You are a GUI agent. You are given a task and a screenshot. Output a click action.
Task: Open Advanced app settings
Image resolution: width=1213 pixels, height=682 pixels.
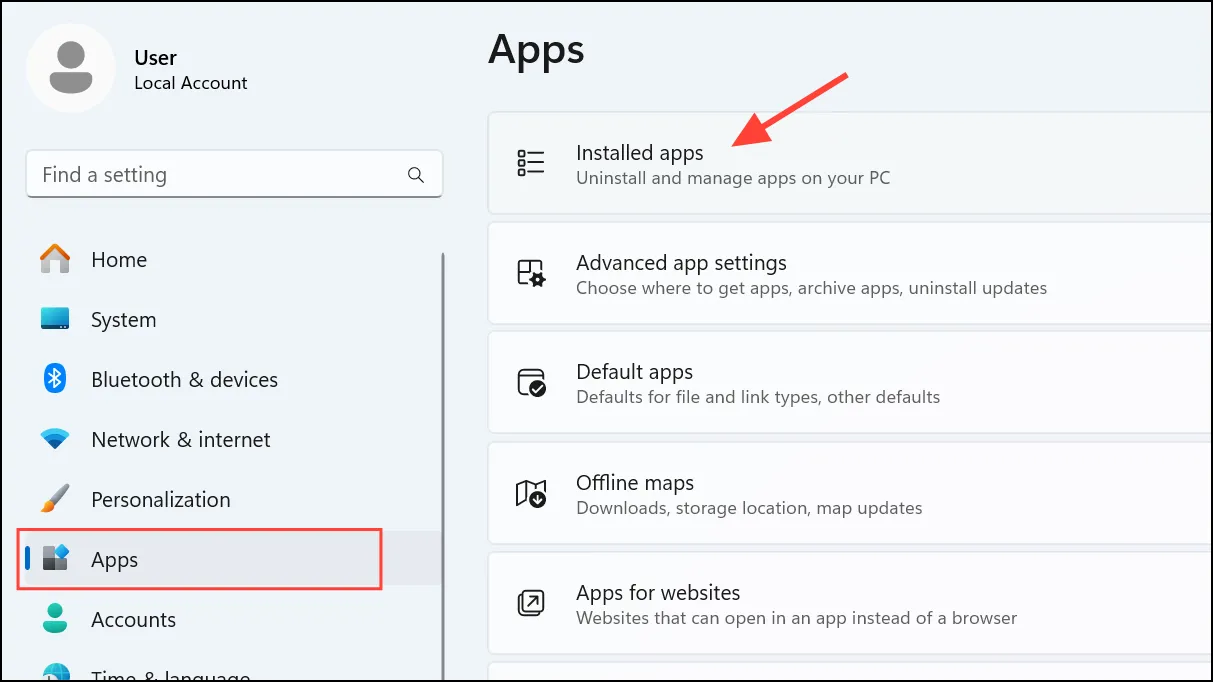tap(850, 273)
